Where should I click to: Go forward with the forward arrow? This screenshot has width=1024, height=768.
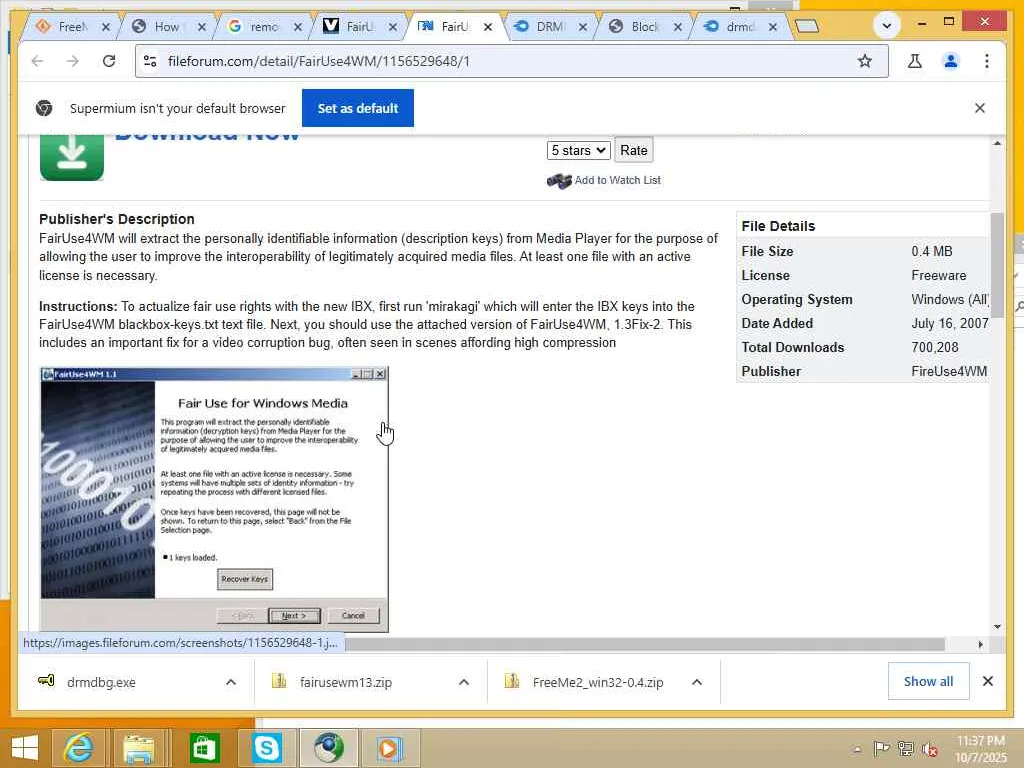[x=73, y=61]
